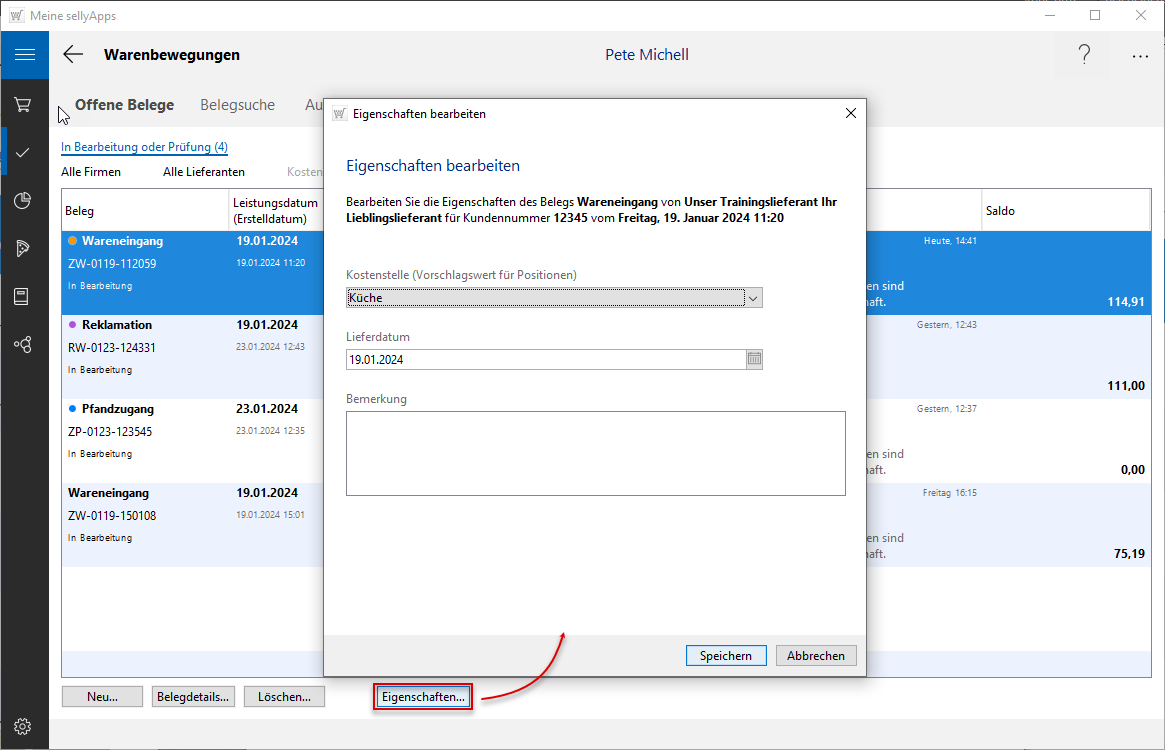
Task: Expand the Kostenstelle dropdown
Action: 754,298
